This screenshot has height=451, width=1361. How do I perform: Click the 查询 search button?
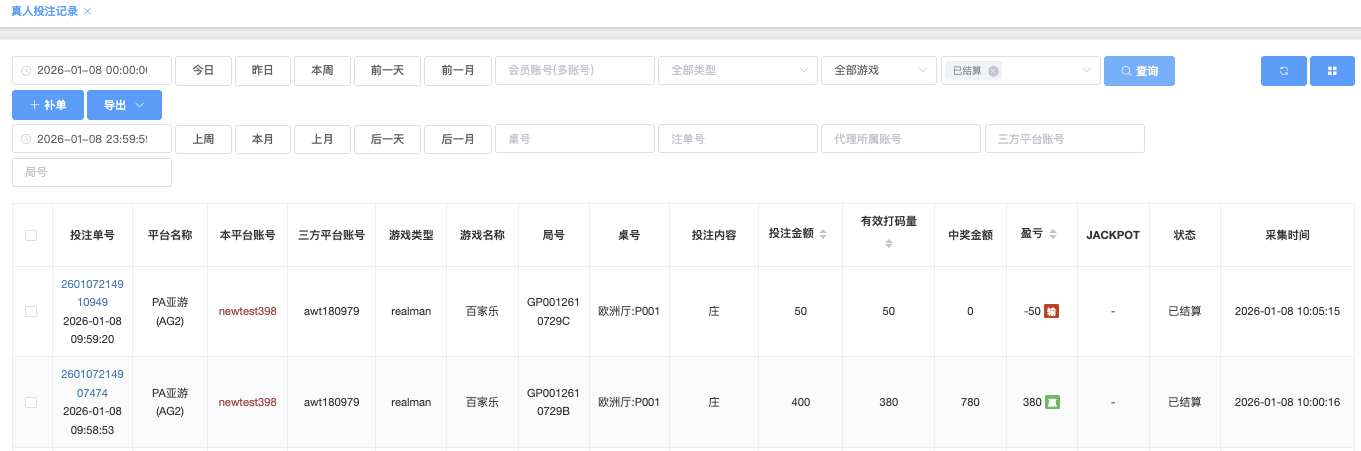click(1139, 71)
